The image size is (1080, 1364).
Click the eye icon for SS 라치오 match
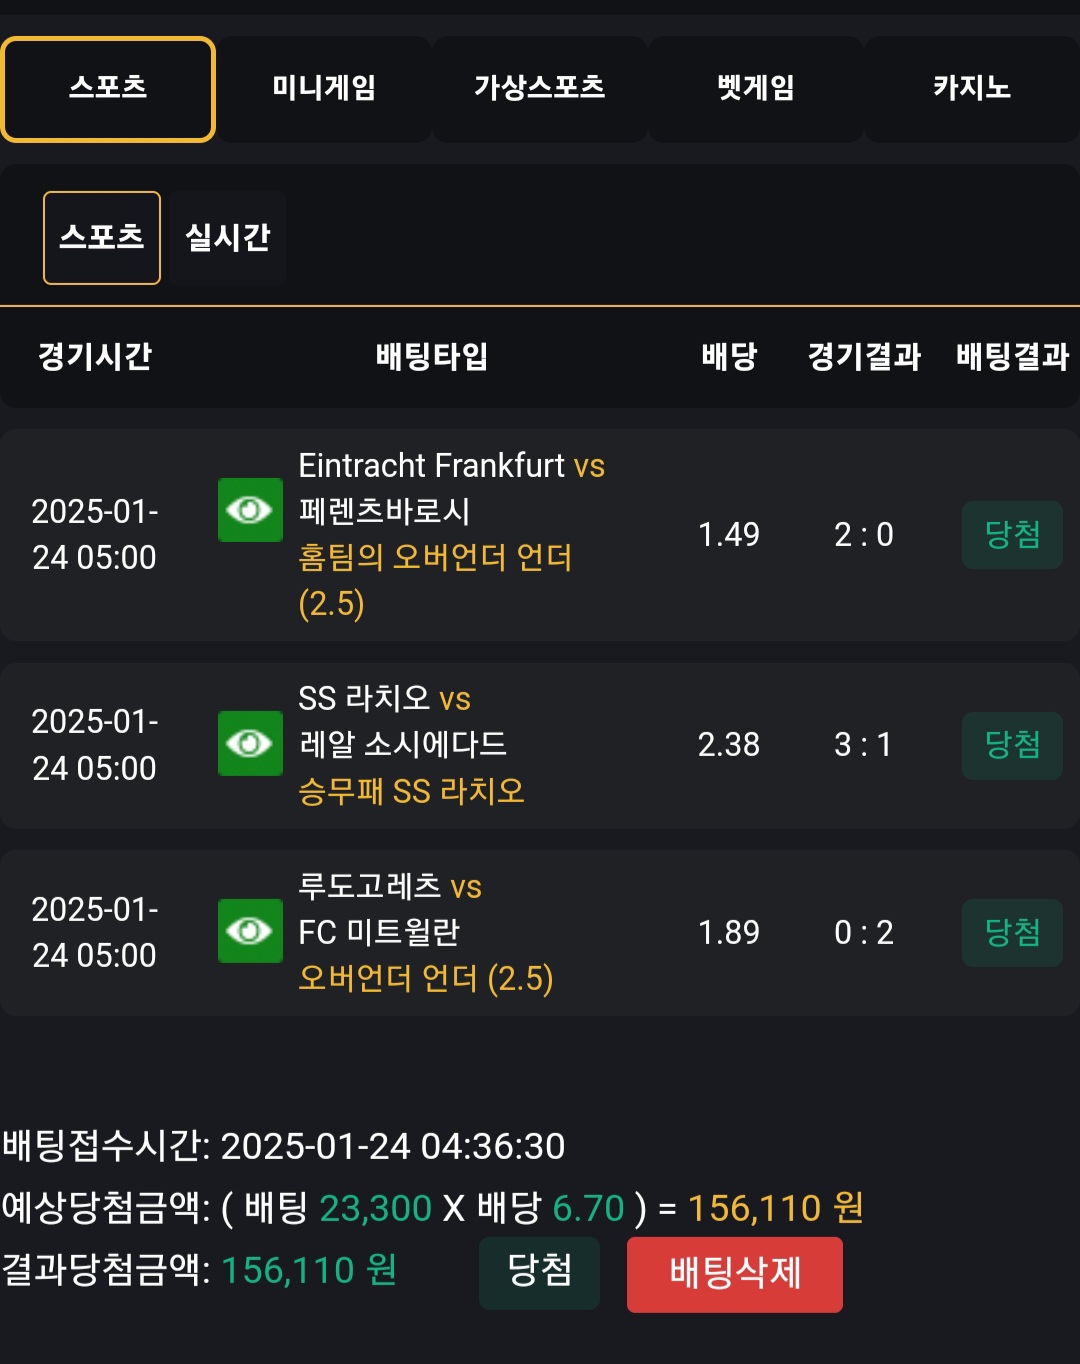click(x=250, y=743)
